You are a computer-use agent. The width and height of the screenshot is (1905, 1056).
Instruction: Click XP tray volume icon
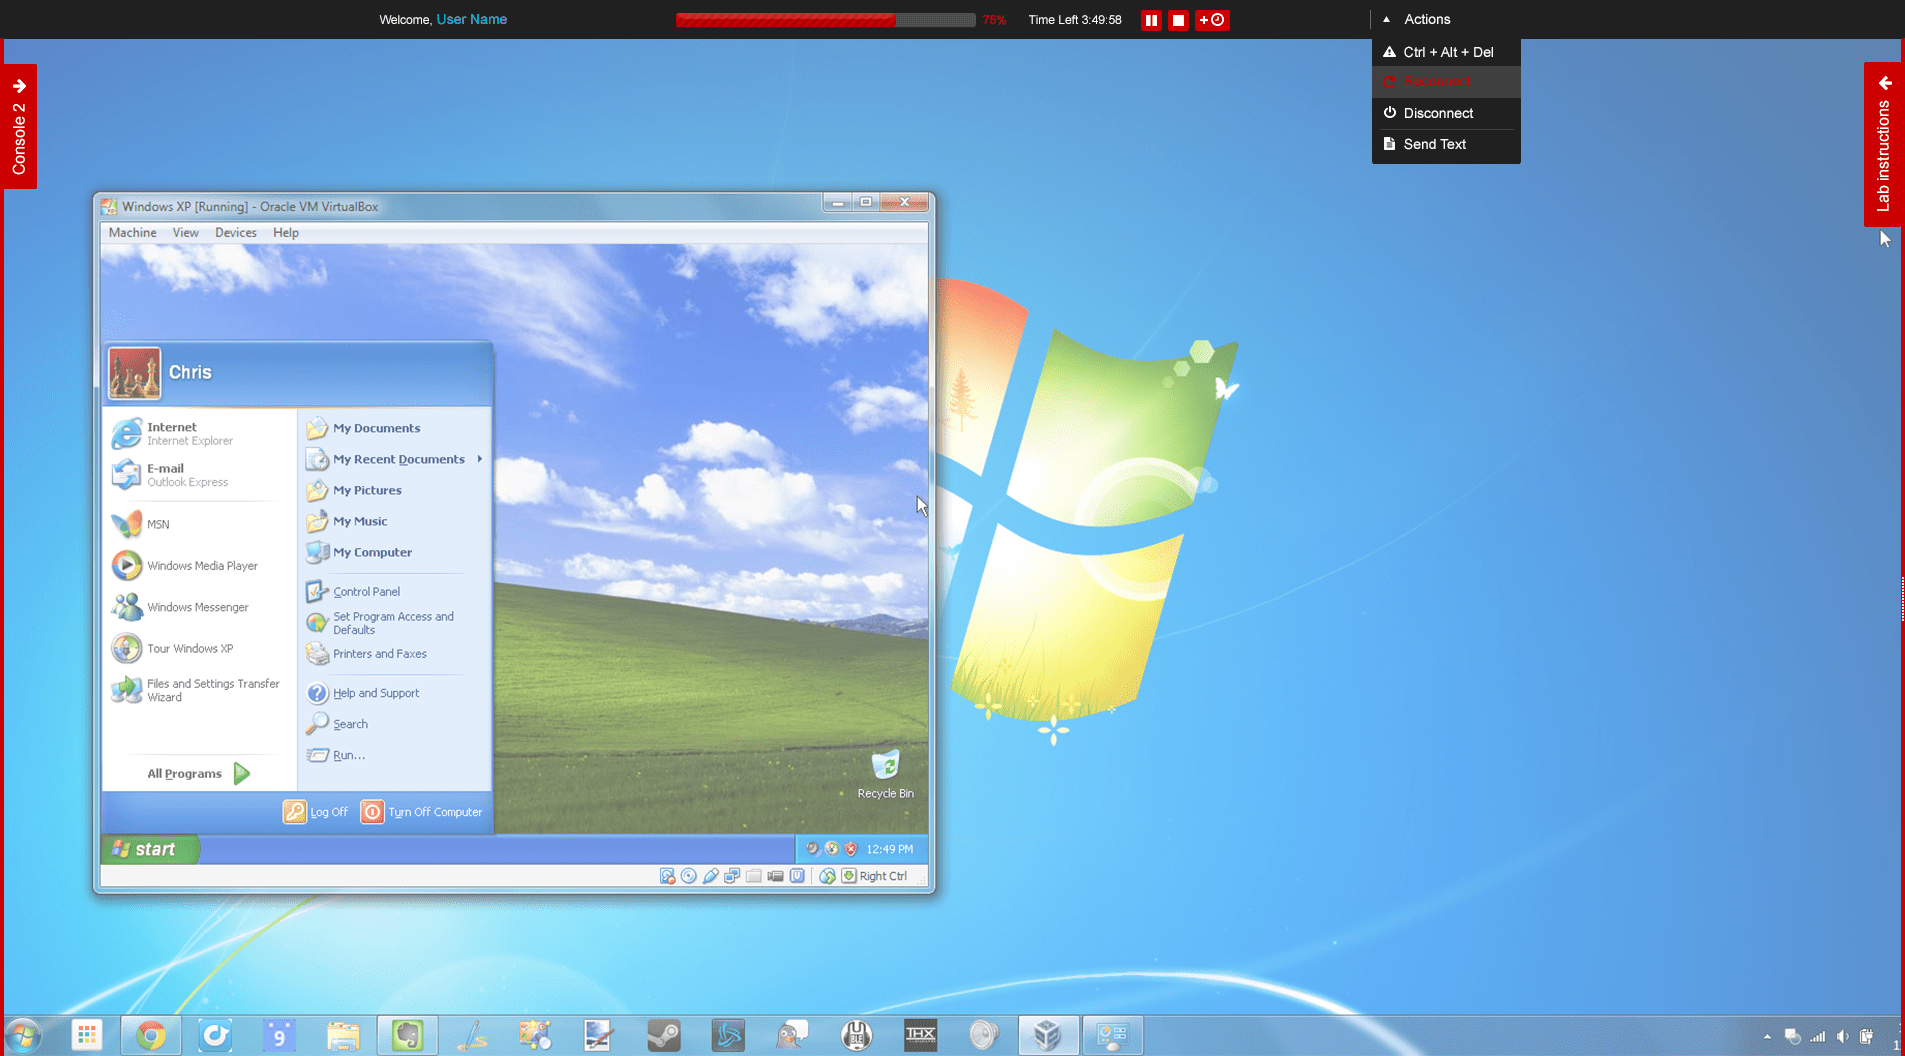coord(812,849)
